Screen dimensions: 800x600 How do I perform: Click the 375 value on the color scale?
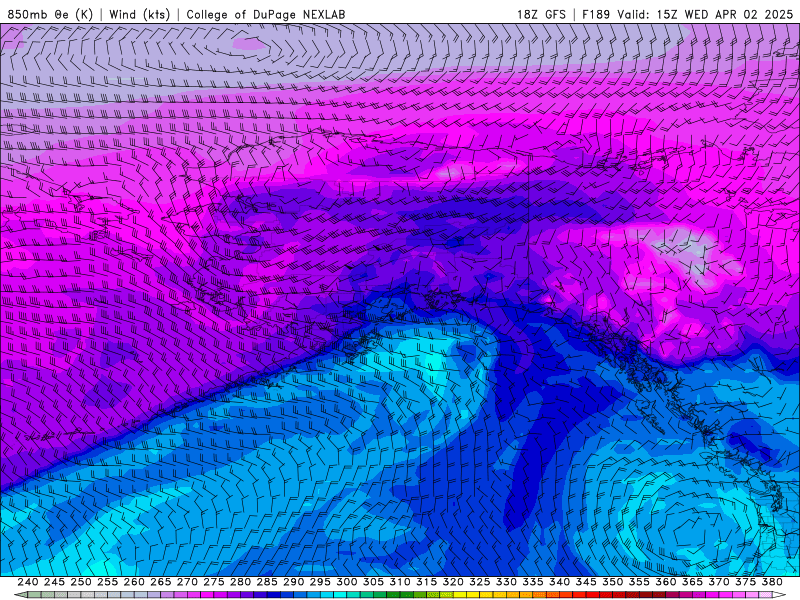[745, 582]
